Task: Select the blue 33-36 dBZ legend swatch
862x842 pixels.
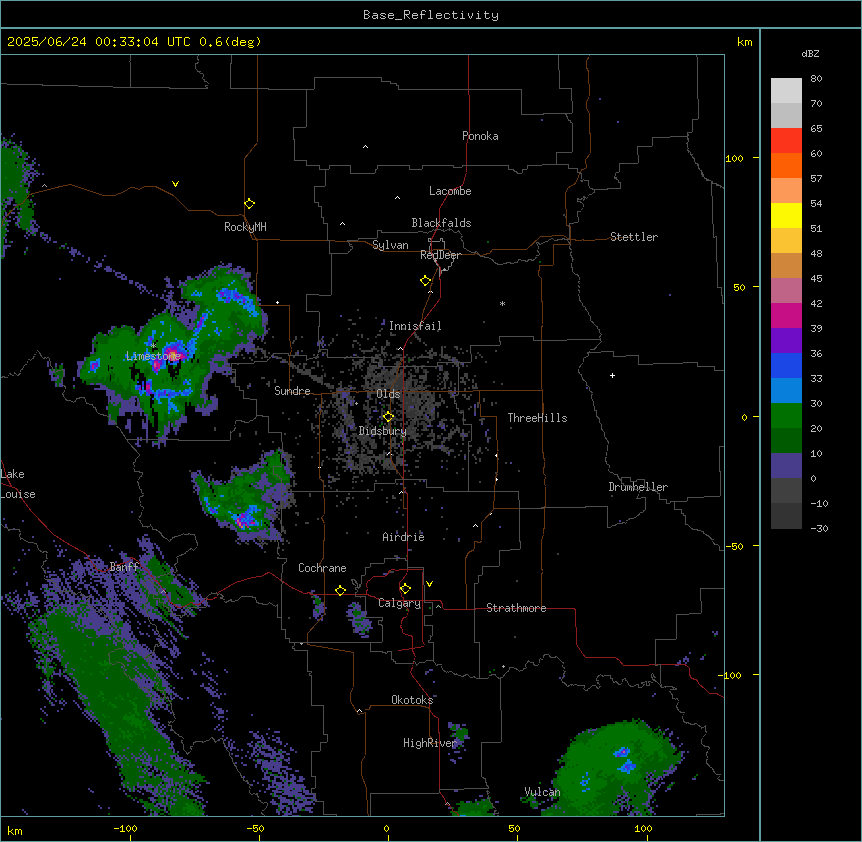Action: (786, 365)
